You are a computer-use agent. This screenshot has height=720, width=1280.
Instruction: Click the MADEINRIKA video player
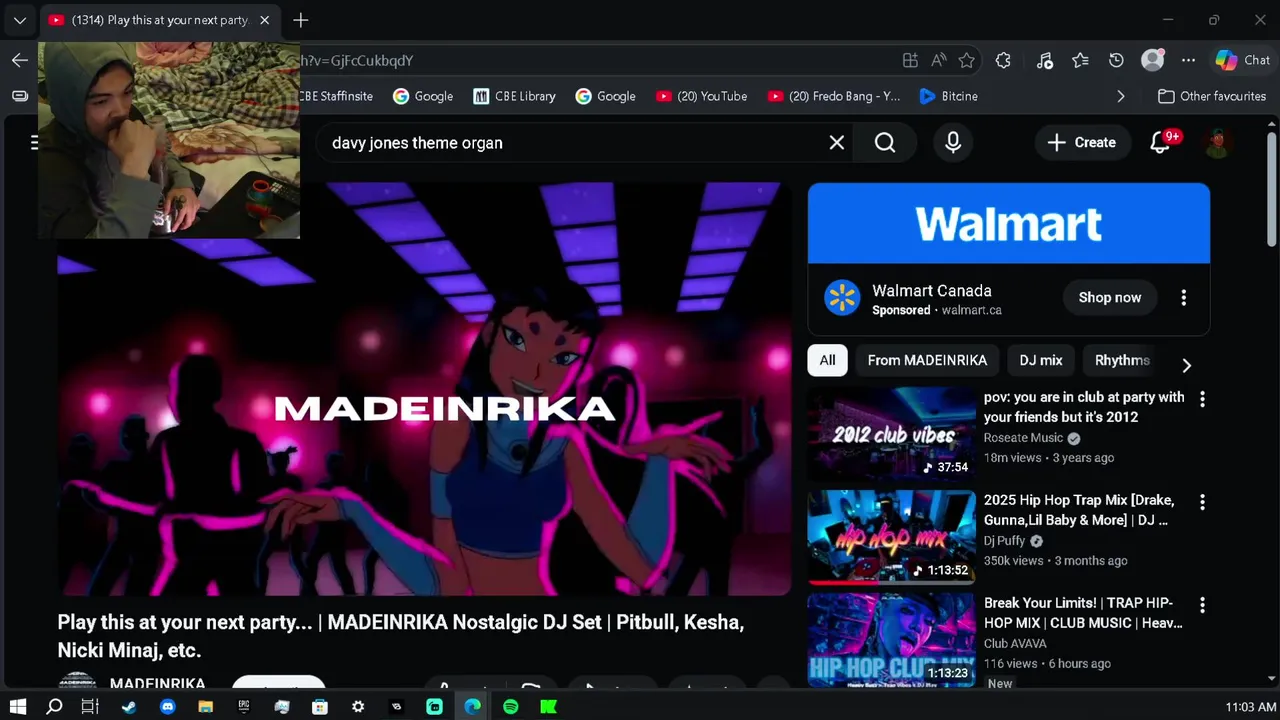[x=424, y=389]
